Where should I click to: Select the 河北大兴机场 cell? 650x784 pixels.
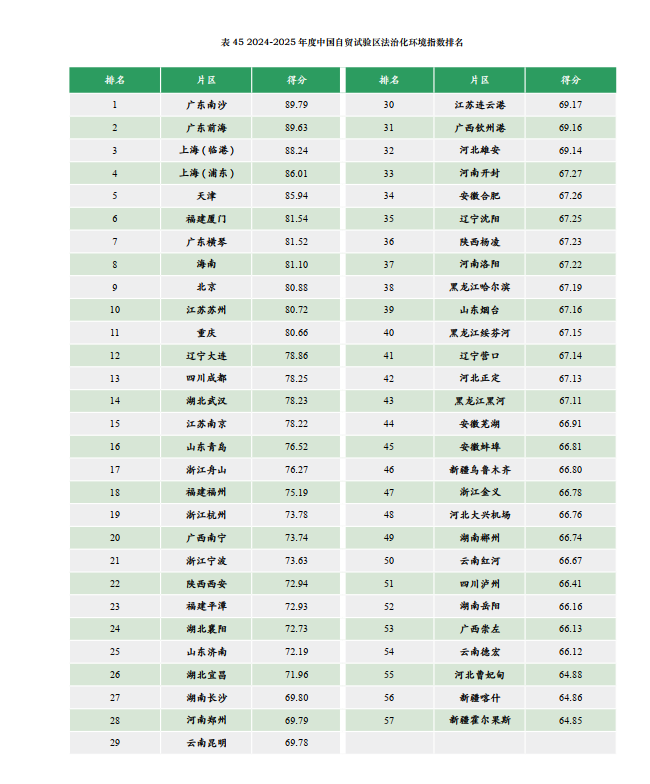click(480, 515)
